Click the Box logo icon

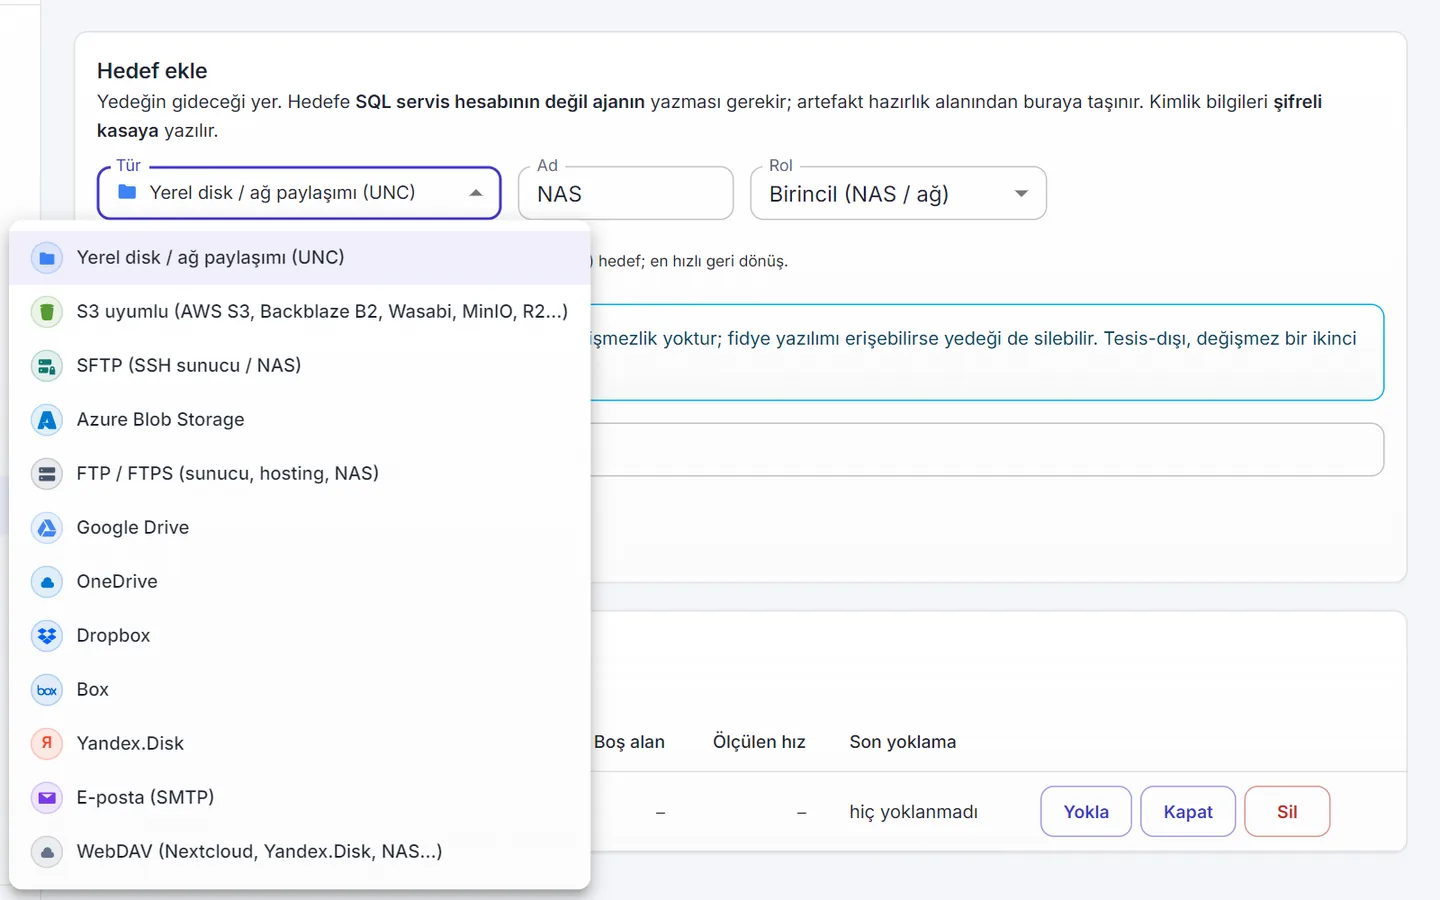pyautogui.click(x=47, y=690)
